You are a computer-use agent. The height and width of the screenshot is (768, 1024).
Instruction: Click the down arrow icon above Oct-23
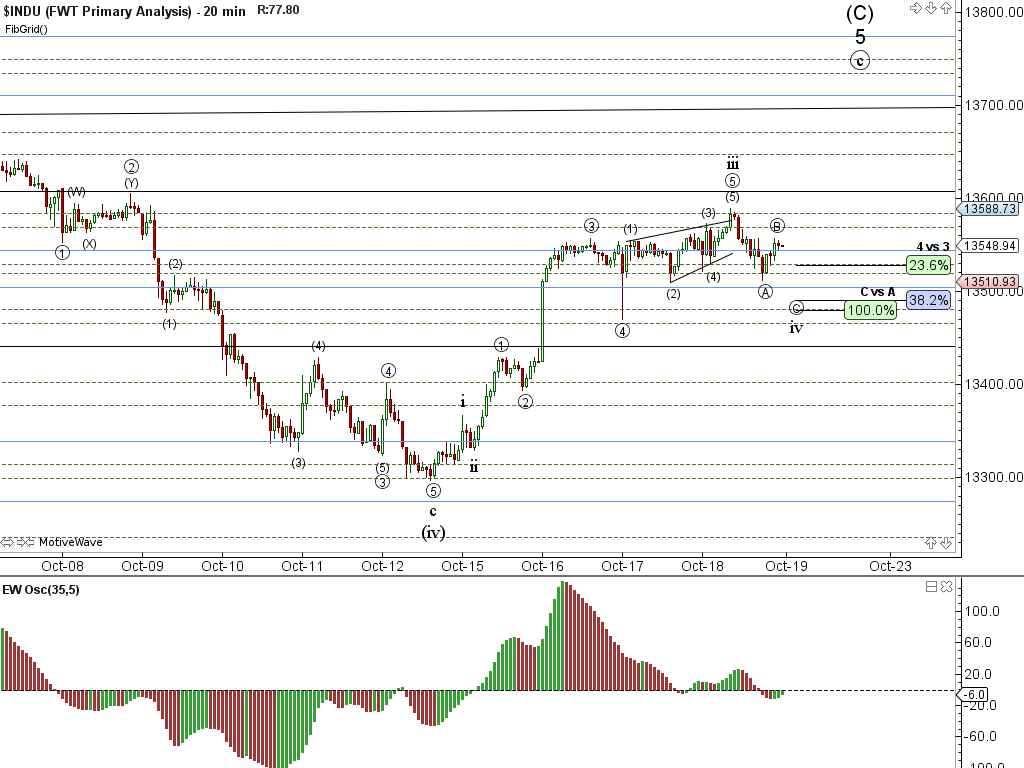(946, 542)
